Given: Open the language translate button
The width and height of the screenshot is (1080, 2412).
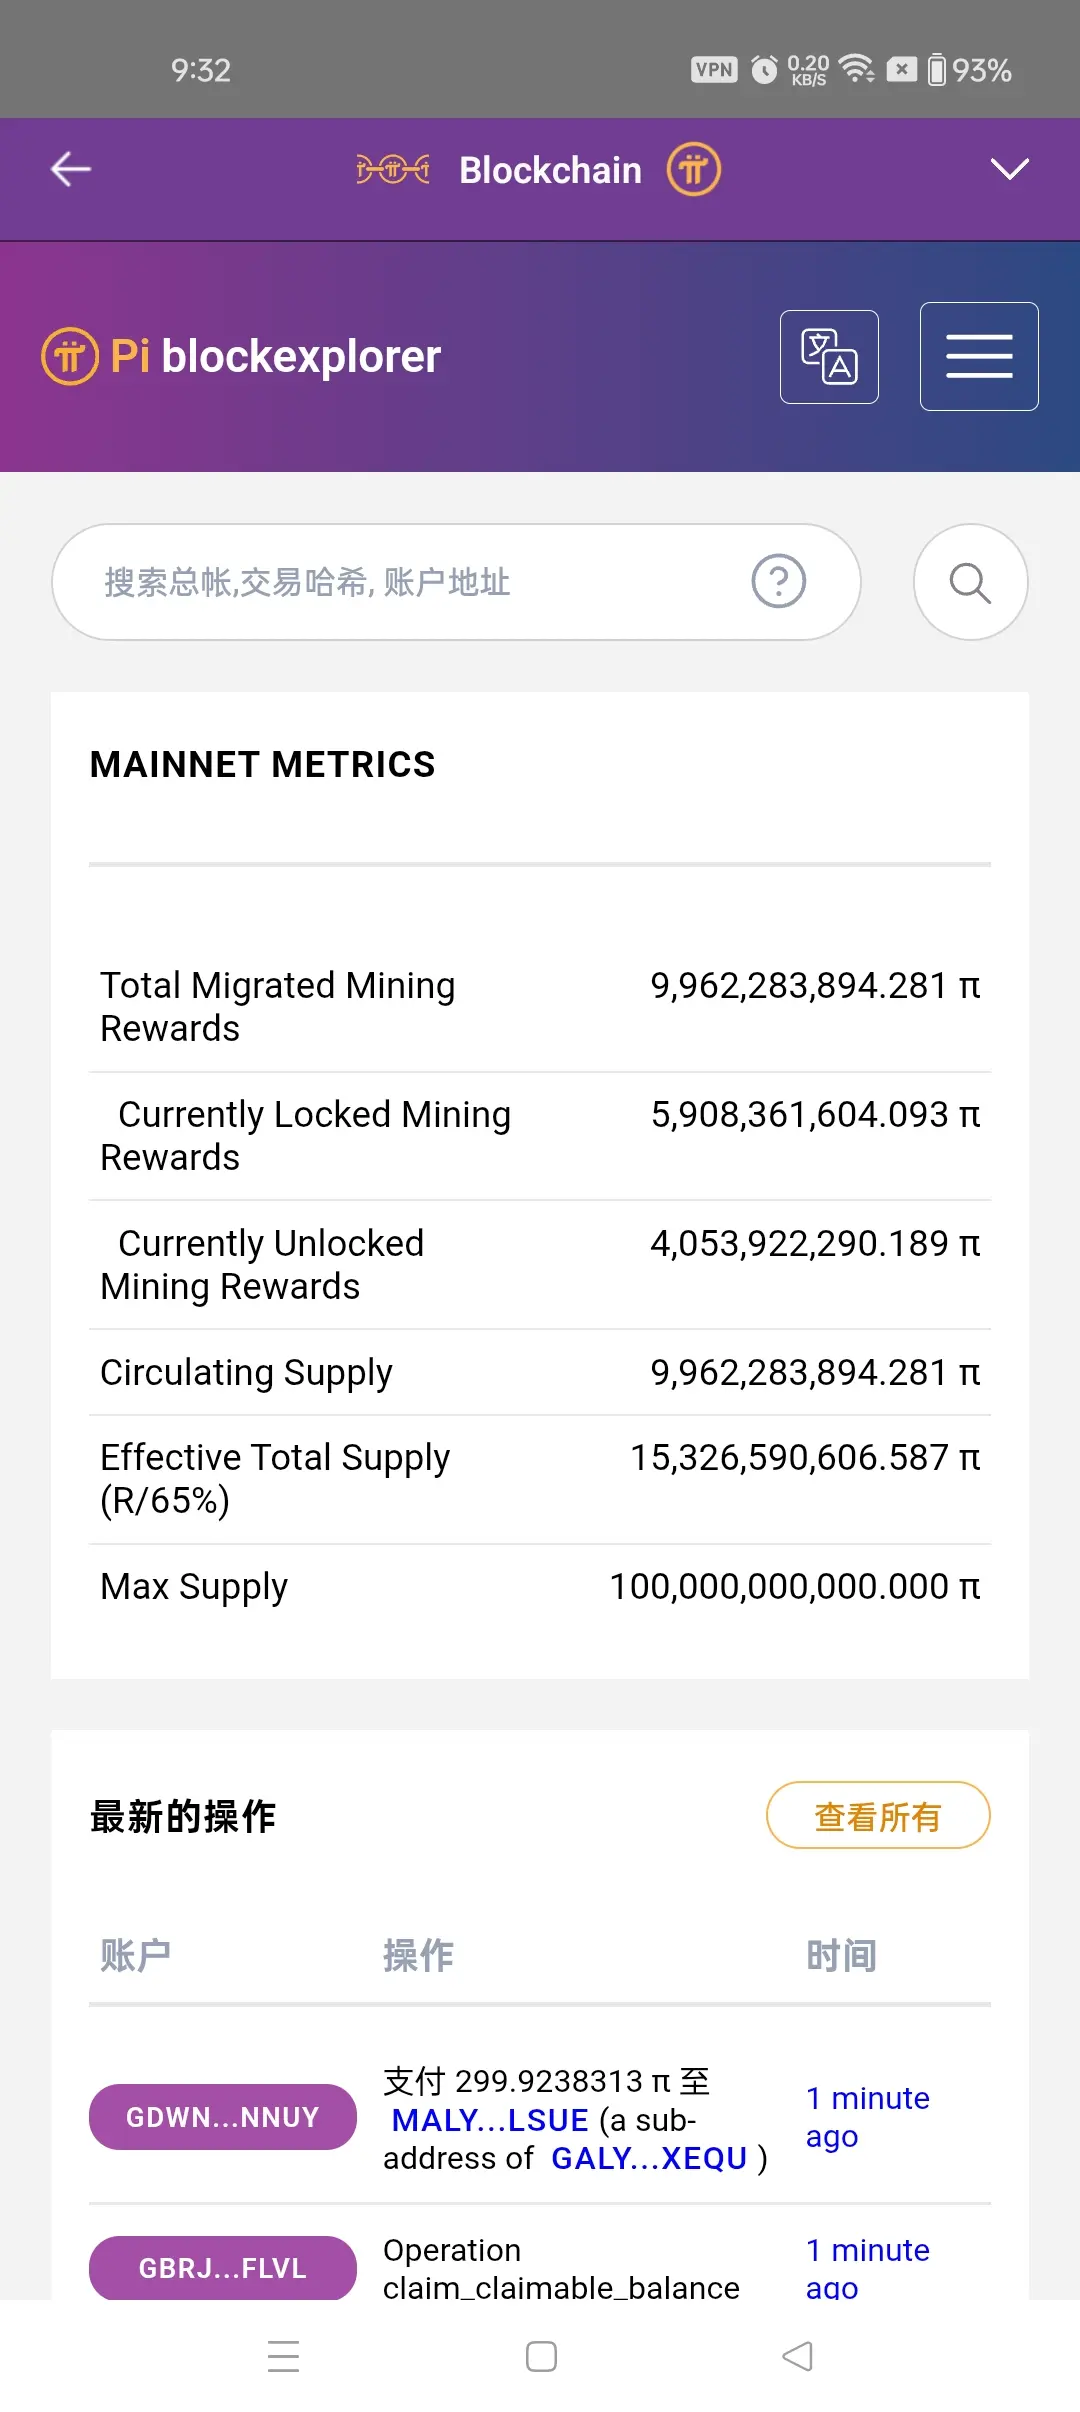Looking at the screenshot, I should click(829, 357).
